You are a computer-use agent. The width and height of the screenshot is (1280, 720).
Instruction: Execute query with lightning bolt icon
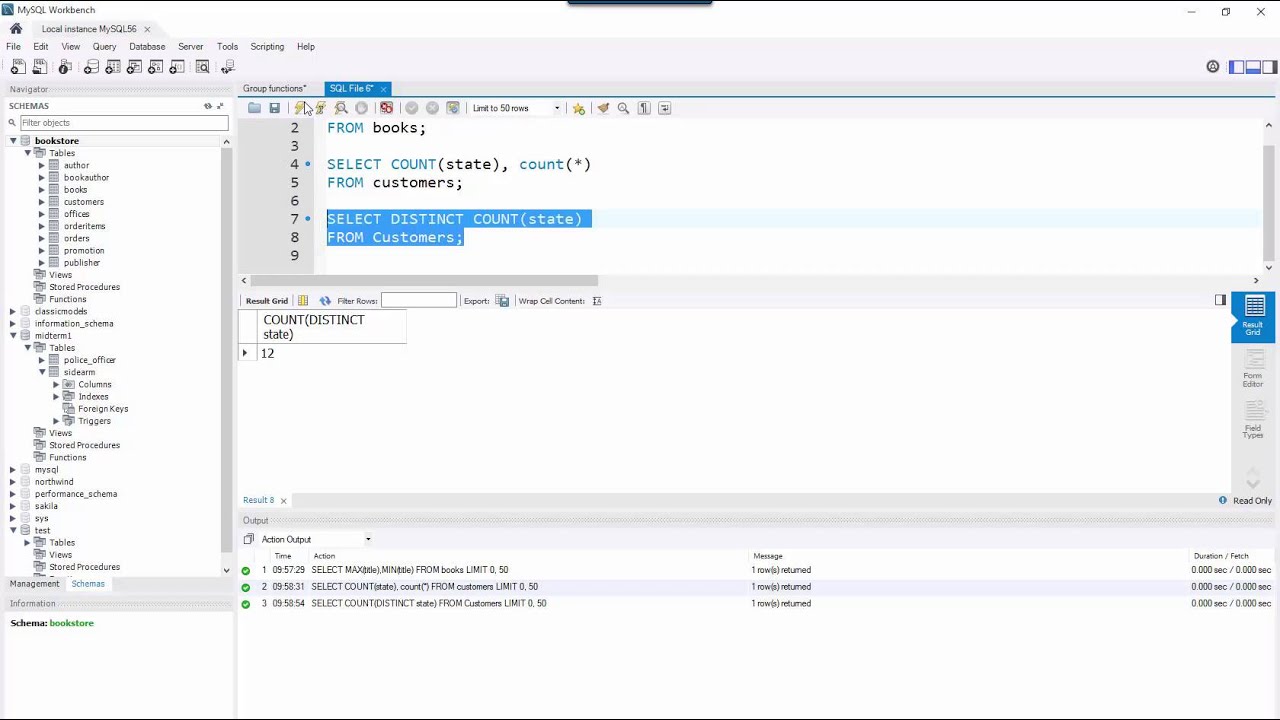click(299, 108)
